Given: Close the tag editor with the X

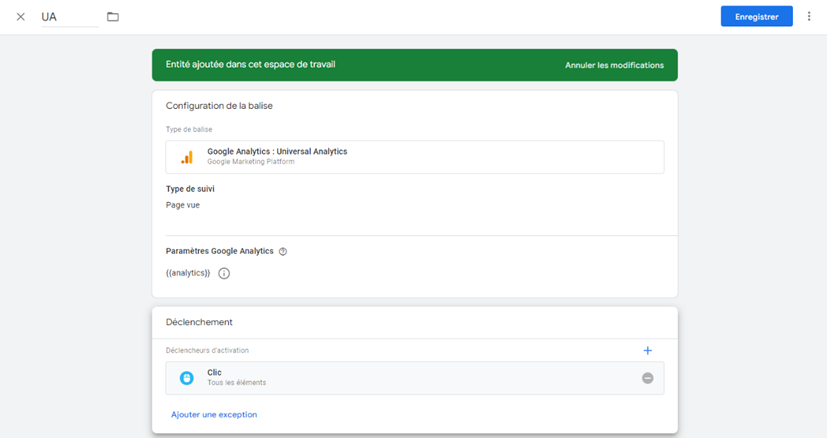Looking at the screenshot, I should [20, 17].
